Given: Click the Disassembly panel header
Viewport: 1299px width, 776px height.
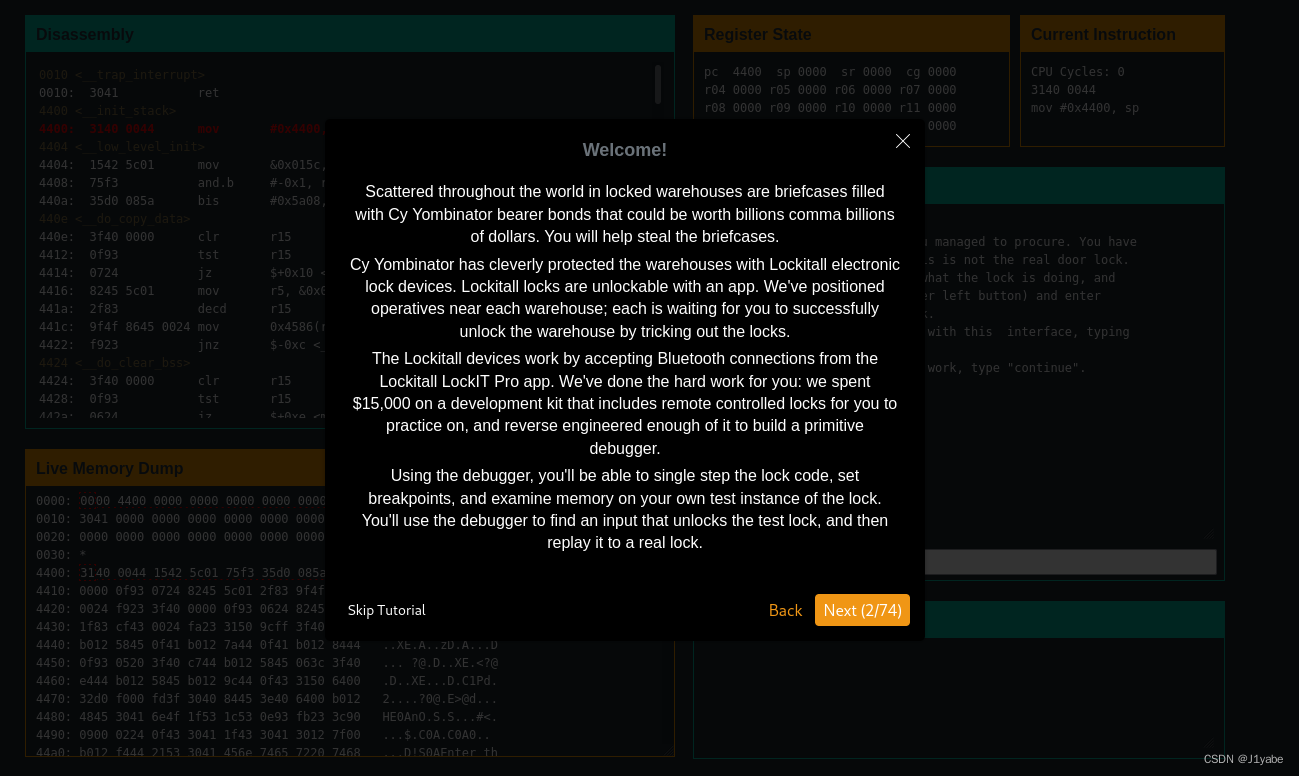Looking at the screenshot, I should coord(85,34).
